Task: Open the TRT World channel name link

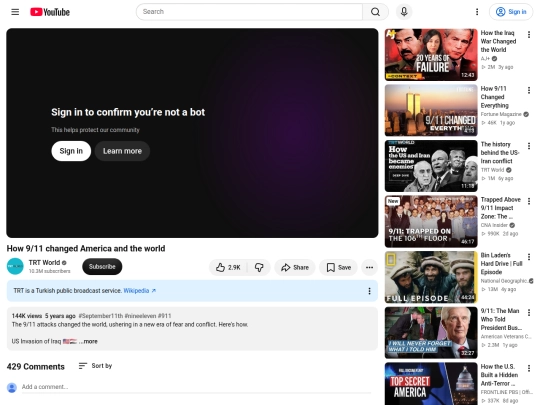Action: (x=44, y=262)
